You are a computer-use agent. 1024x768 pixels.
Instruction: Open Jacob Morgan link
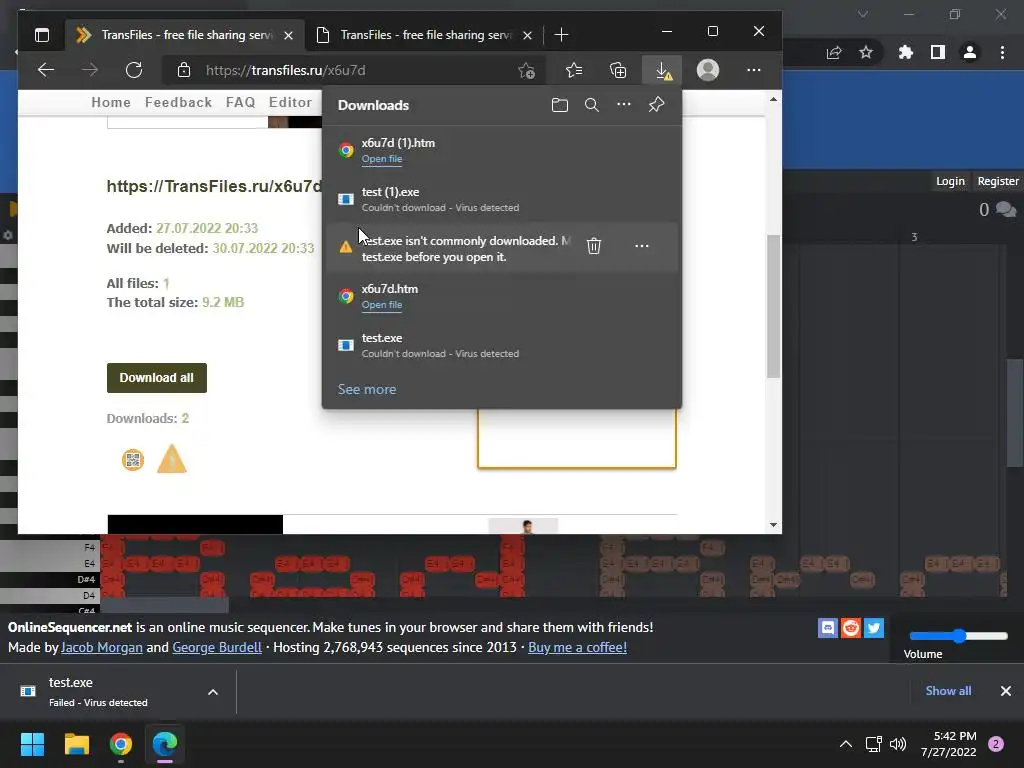pyautogui.click(x=102, y=647)
